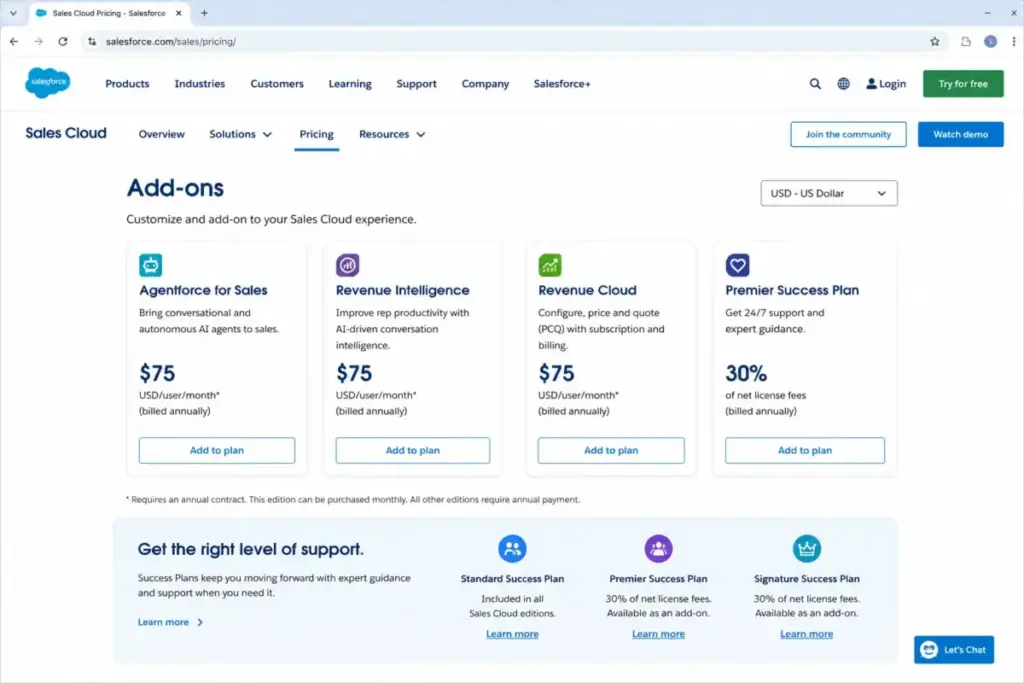This screenshot has width=1024, height=683.
Task: Click the Watch demo button
Action: tap(961, 134)
